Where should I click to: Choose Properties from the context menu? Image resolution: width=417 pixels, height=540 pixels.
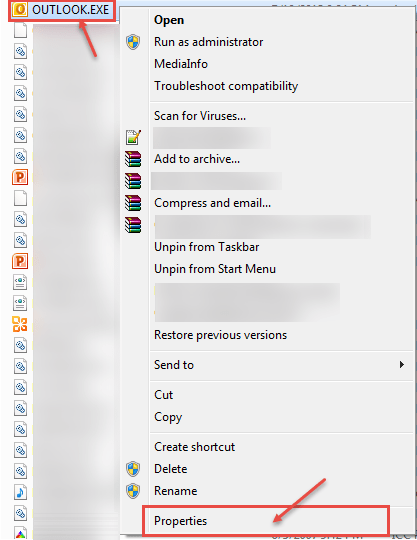click(x=180, y=521)
